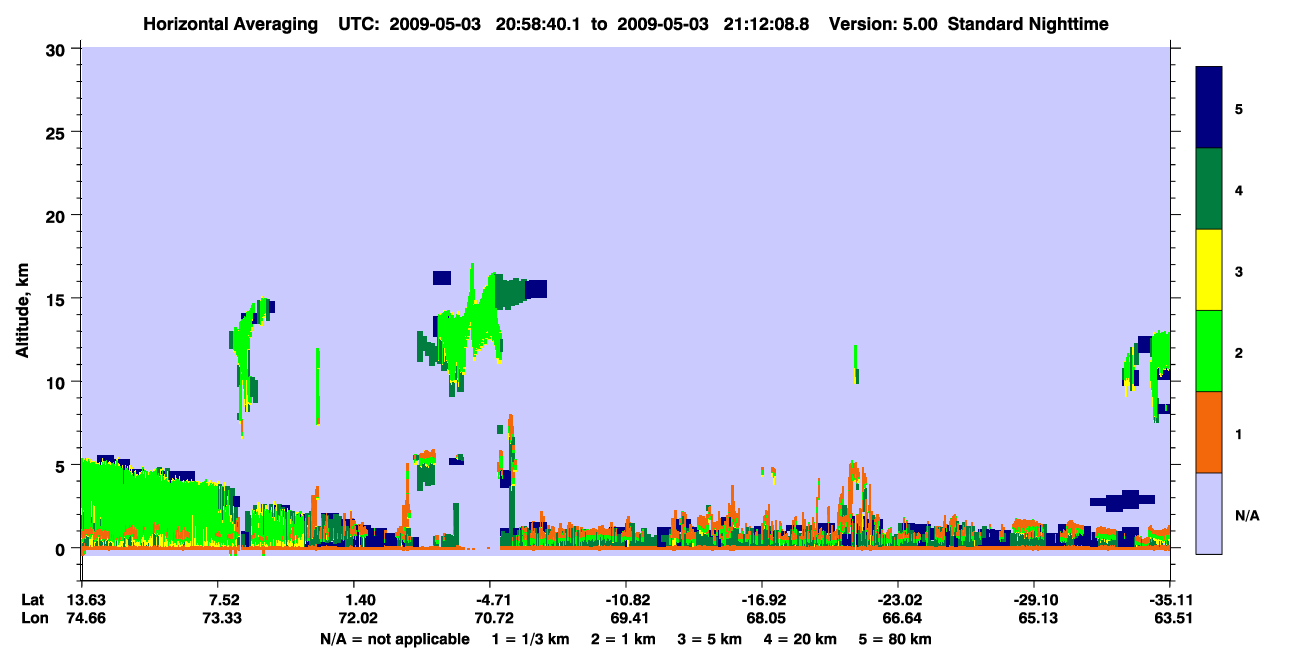Click the colorbar label 2
1300x667 pixels.
(x=1239, y=351)
